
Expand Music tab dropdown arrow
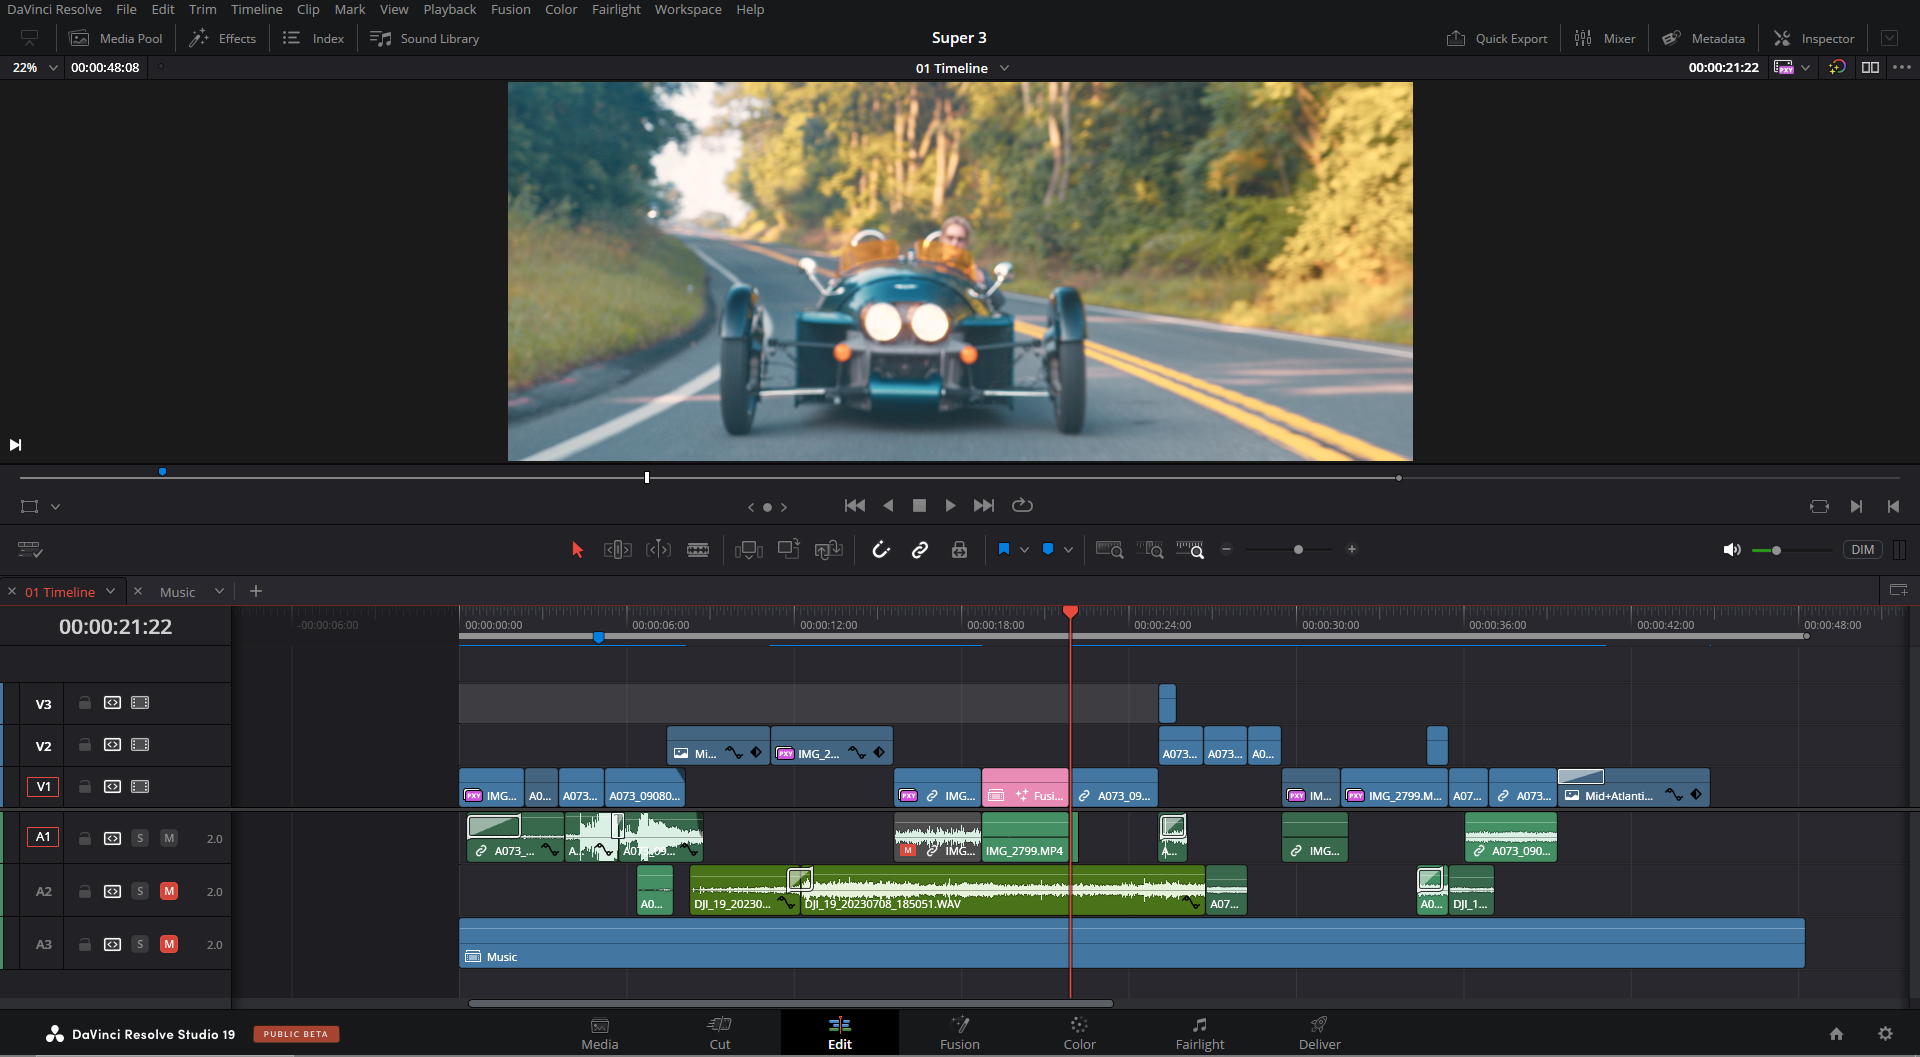(219, 591)
